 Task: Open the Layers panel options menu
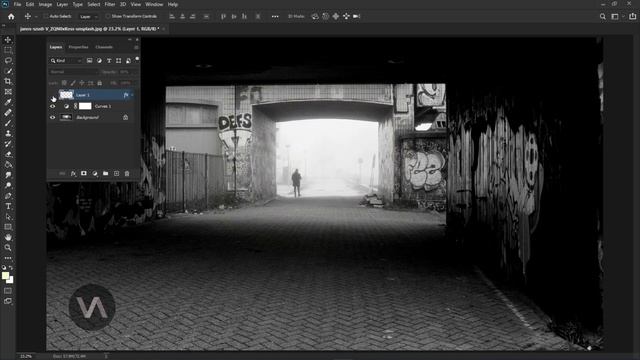coord(136,47)
